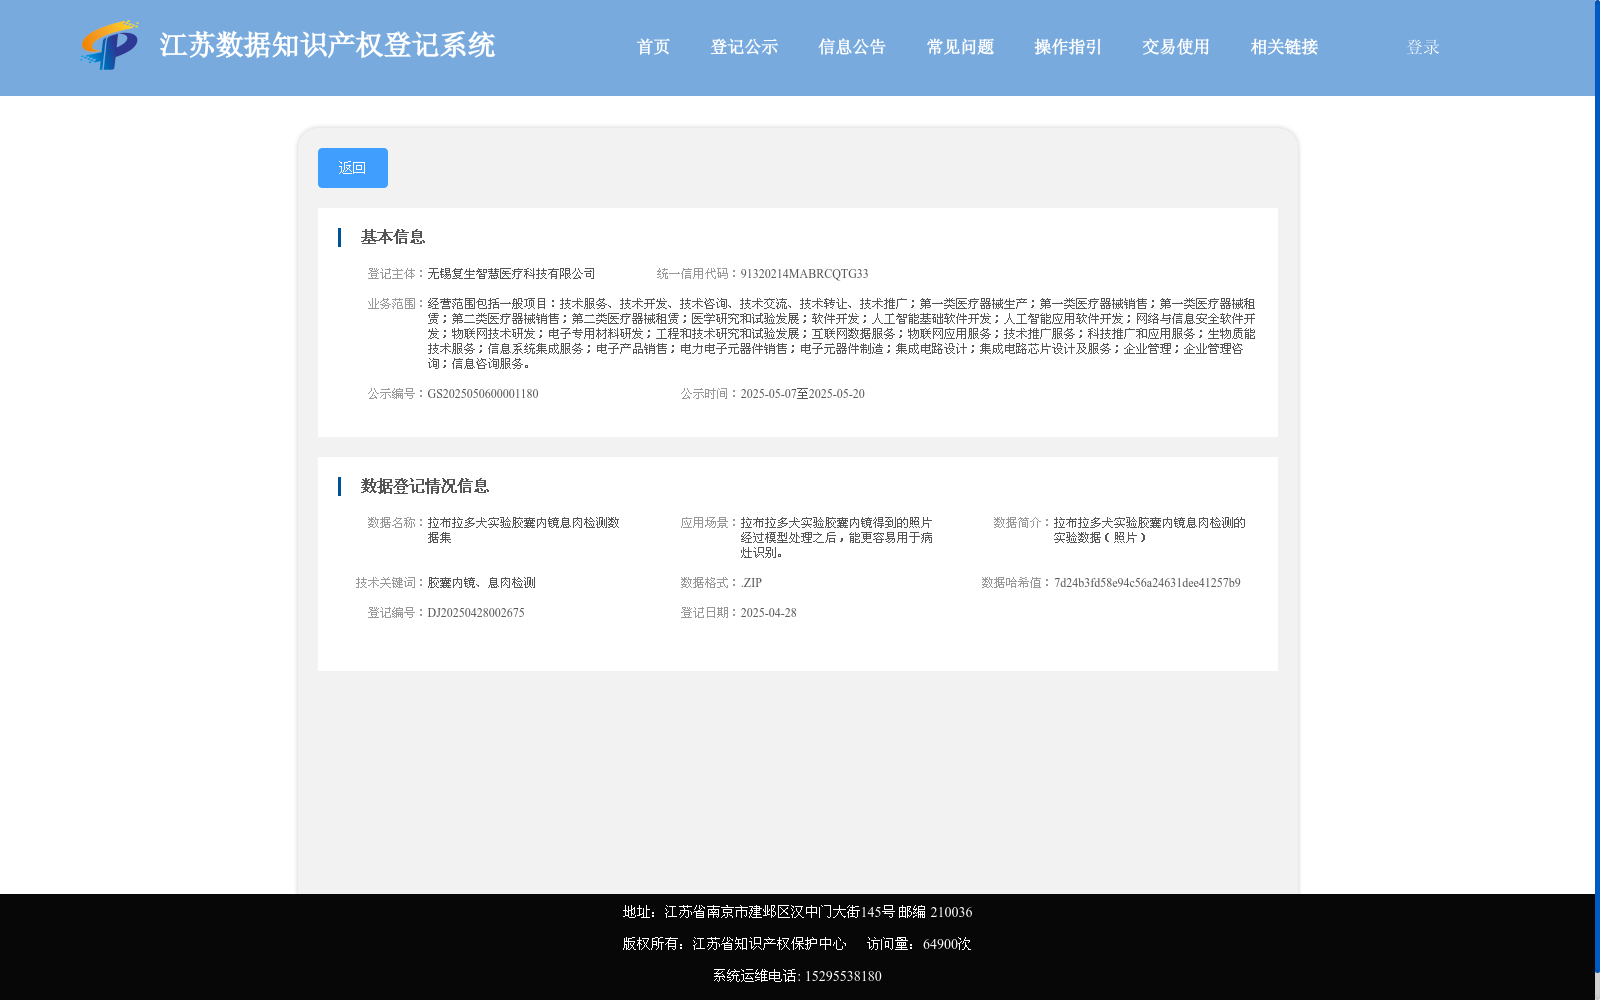Select 操作指引 in the top menu
This screenshot has width=1600, height=1000.
tap(1068, 47)
